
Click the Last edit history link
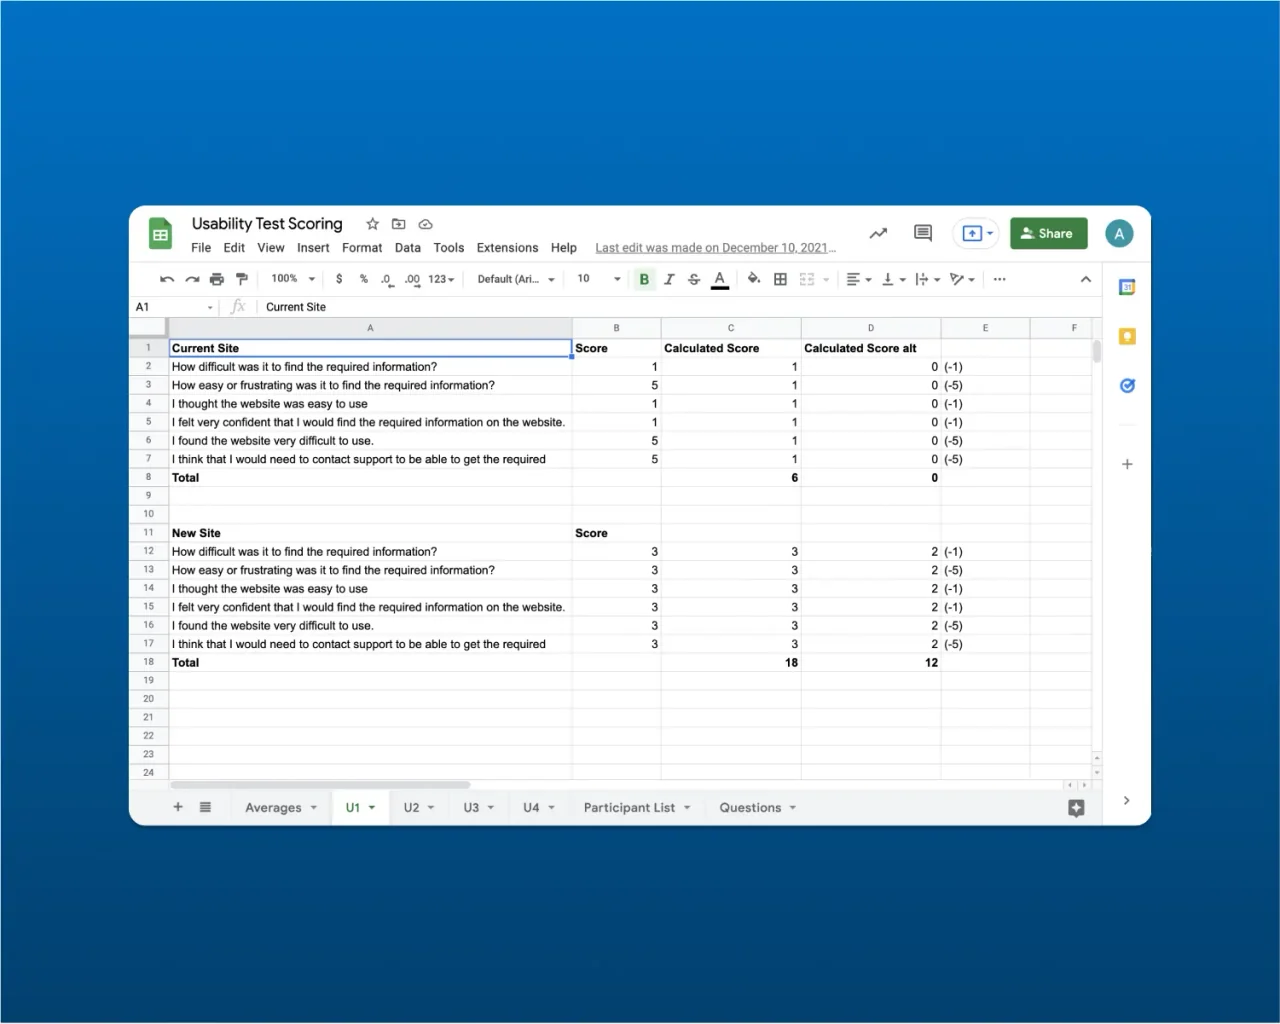click(x=716, y=247)
